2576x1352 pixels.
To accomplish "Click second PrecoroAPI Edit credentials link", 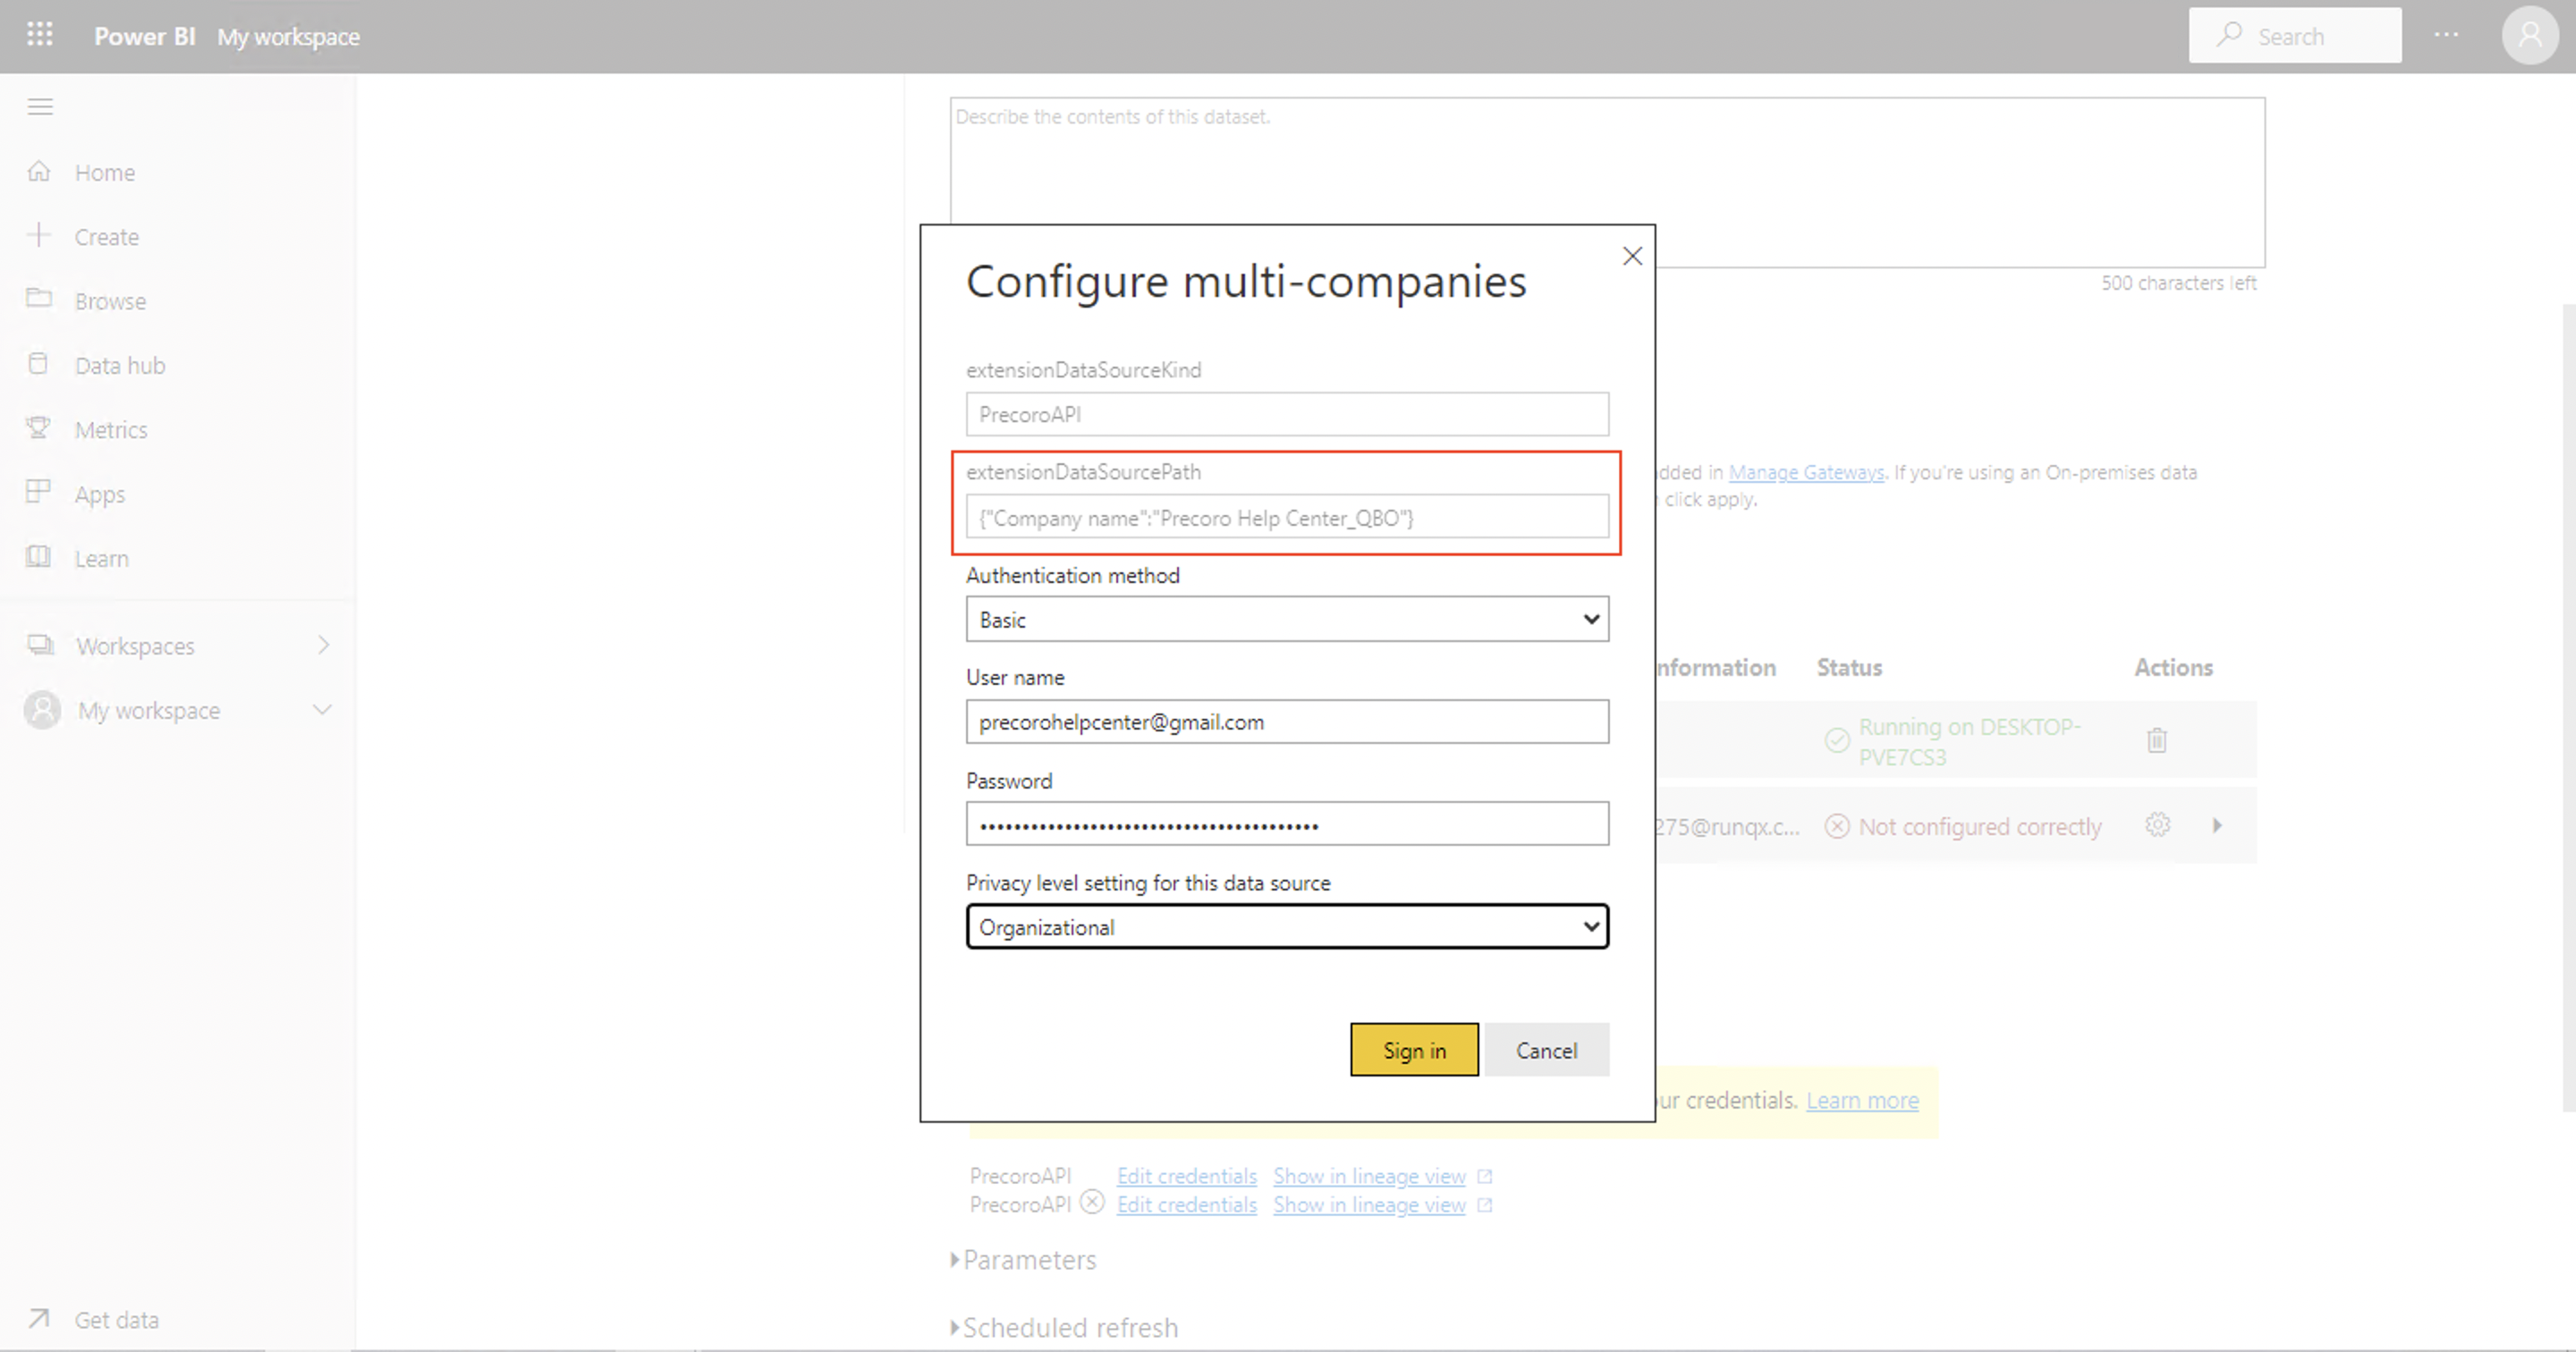I will click(1186, 1205).
